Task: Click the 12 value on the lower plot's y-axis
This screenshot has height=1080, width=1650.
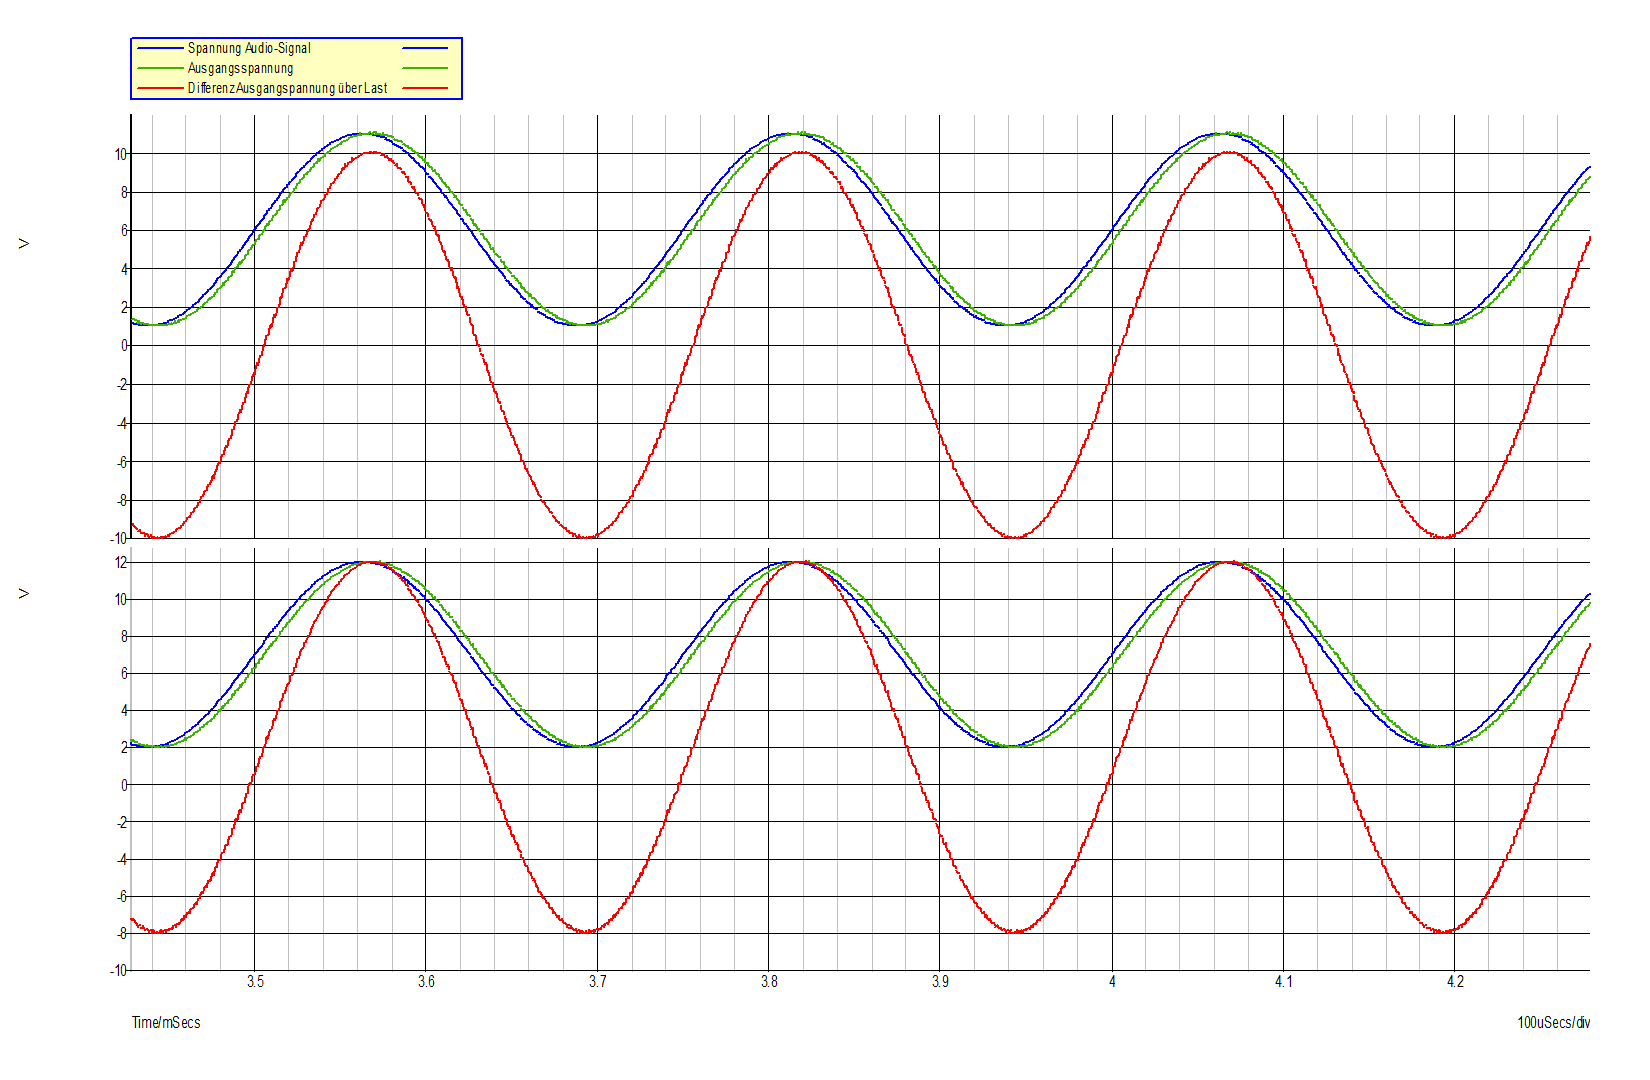Action: [x=121, y=562]
